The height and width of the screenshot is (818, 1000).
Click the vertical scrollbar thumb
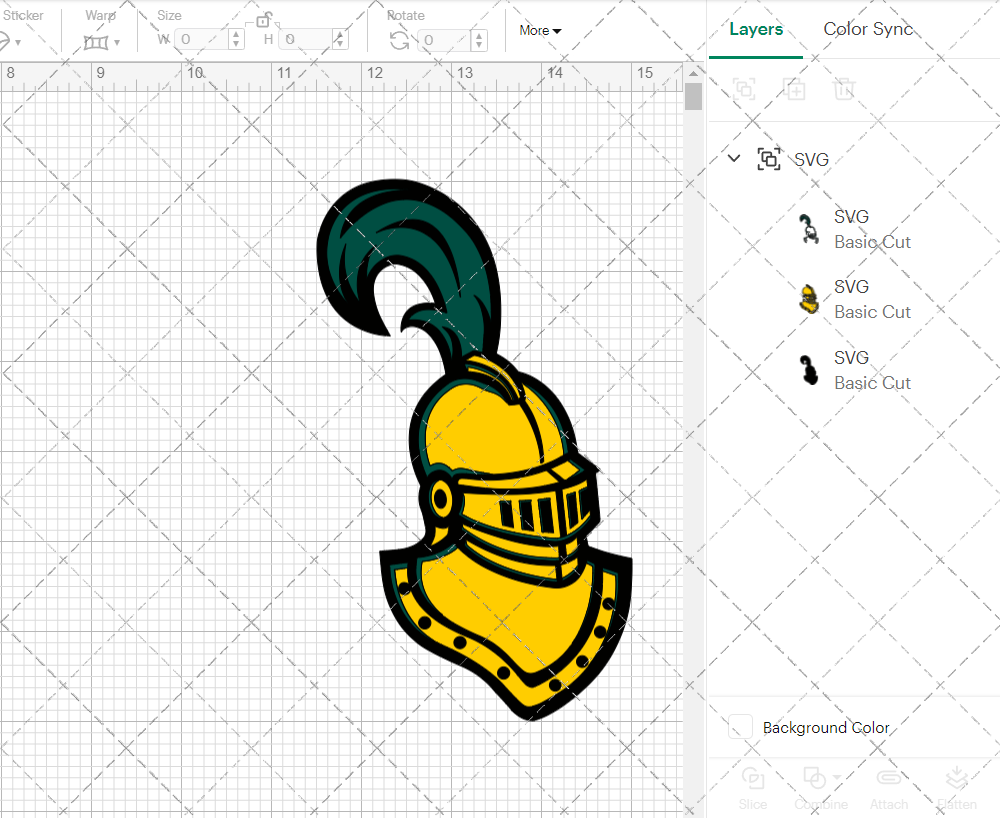(693, 97)
